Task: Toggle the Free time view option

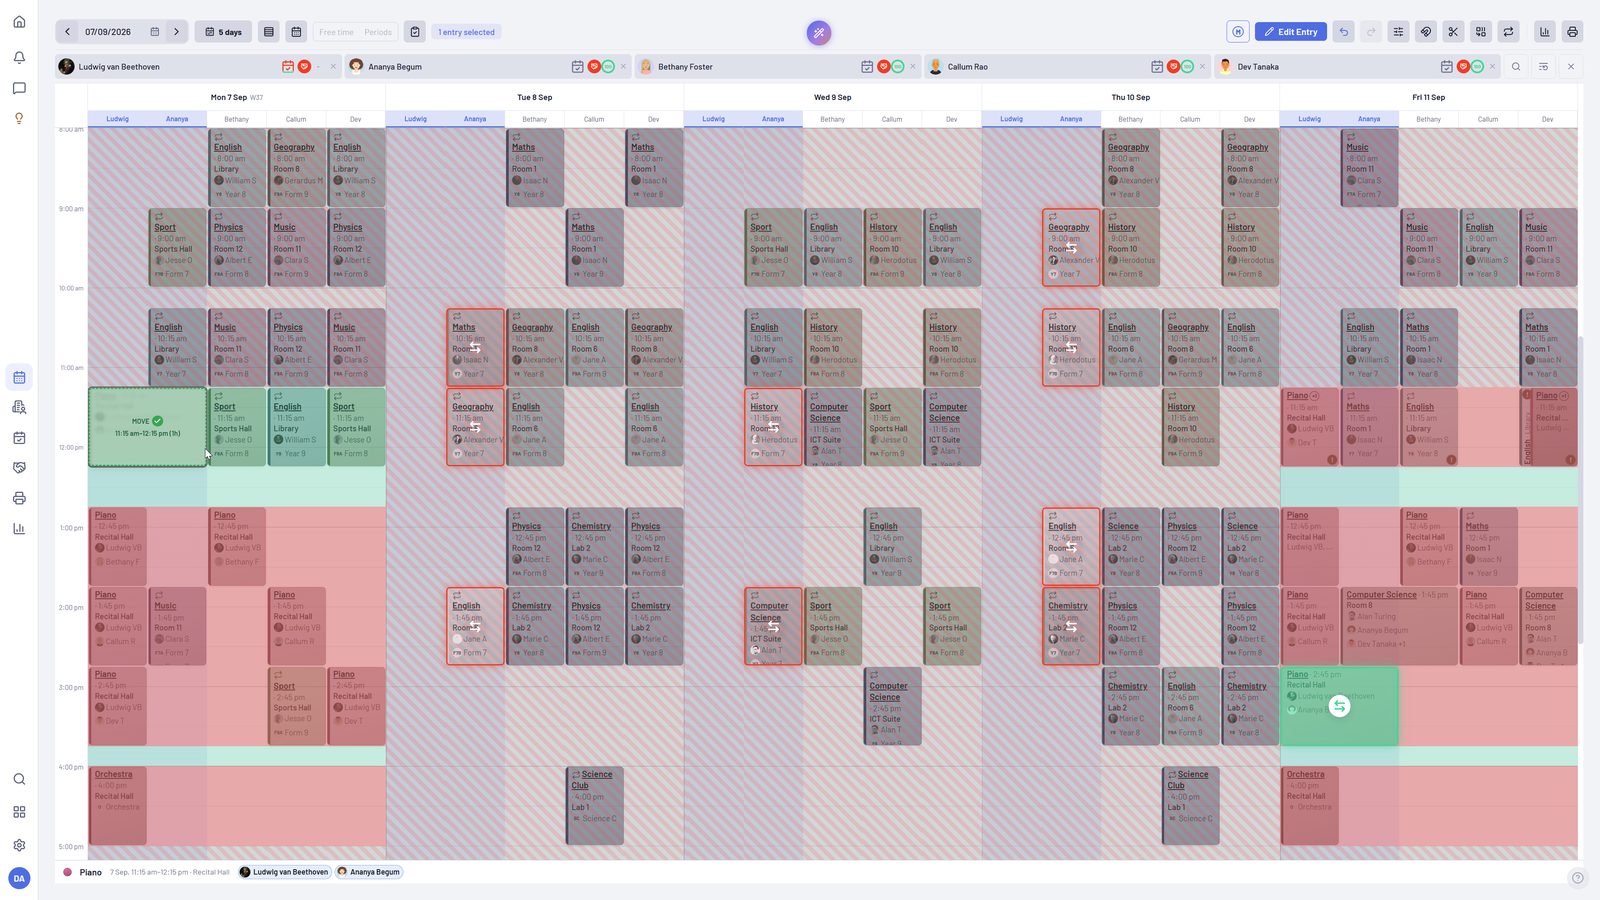Action: click(x=336, y=32)
